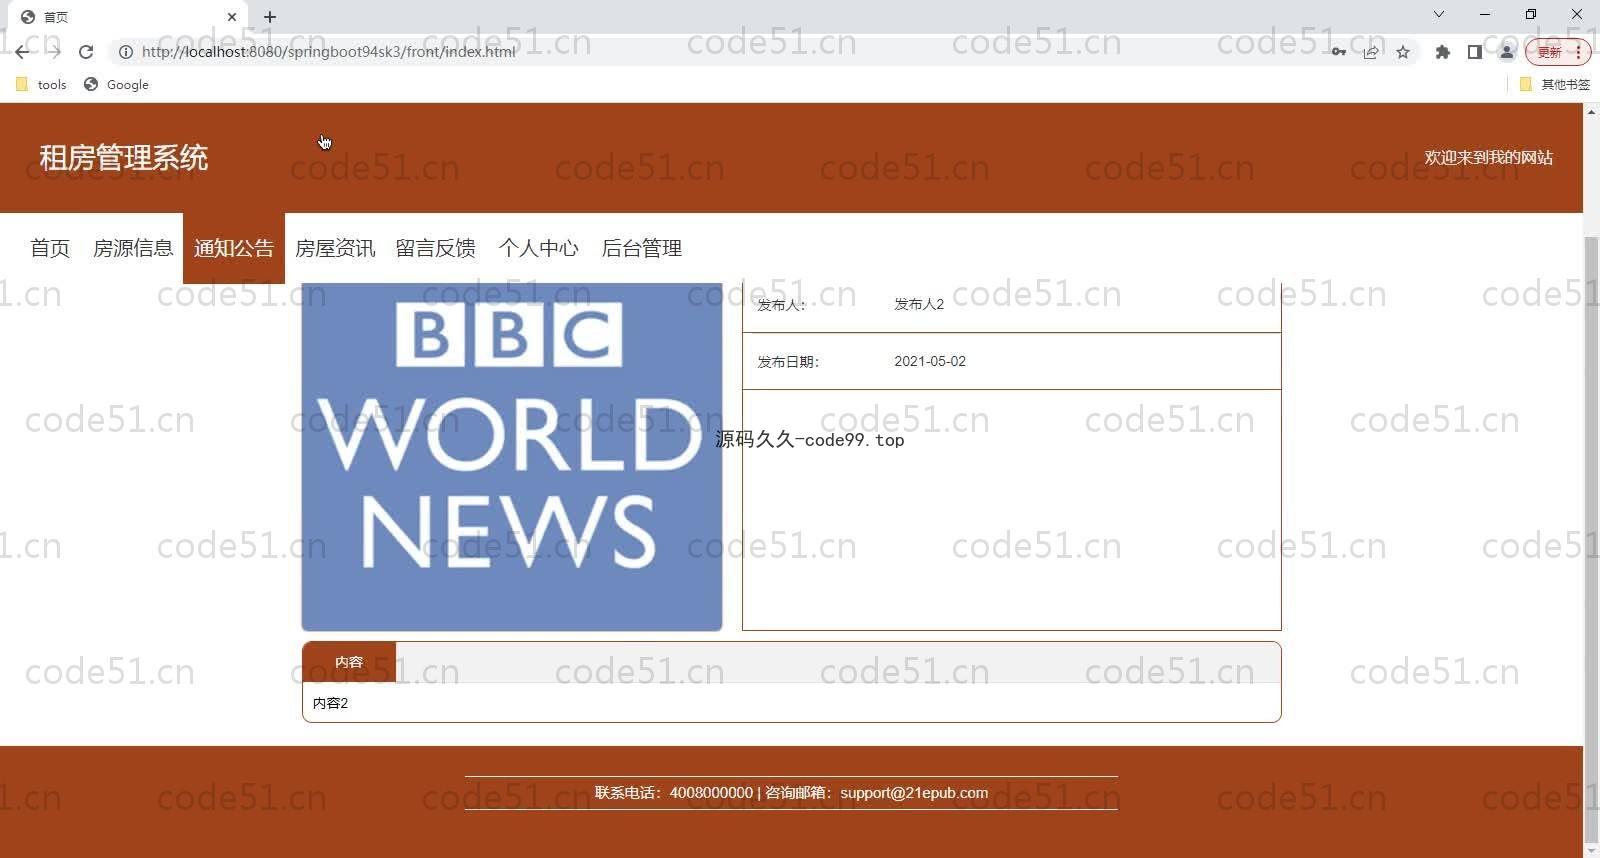Viewport: 1600px width, 858px height.
Task: Click the 欢迎来到我的网站 welcome text
Action: click(1488, 157)
